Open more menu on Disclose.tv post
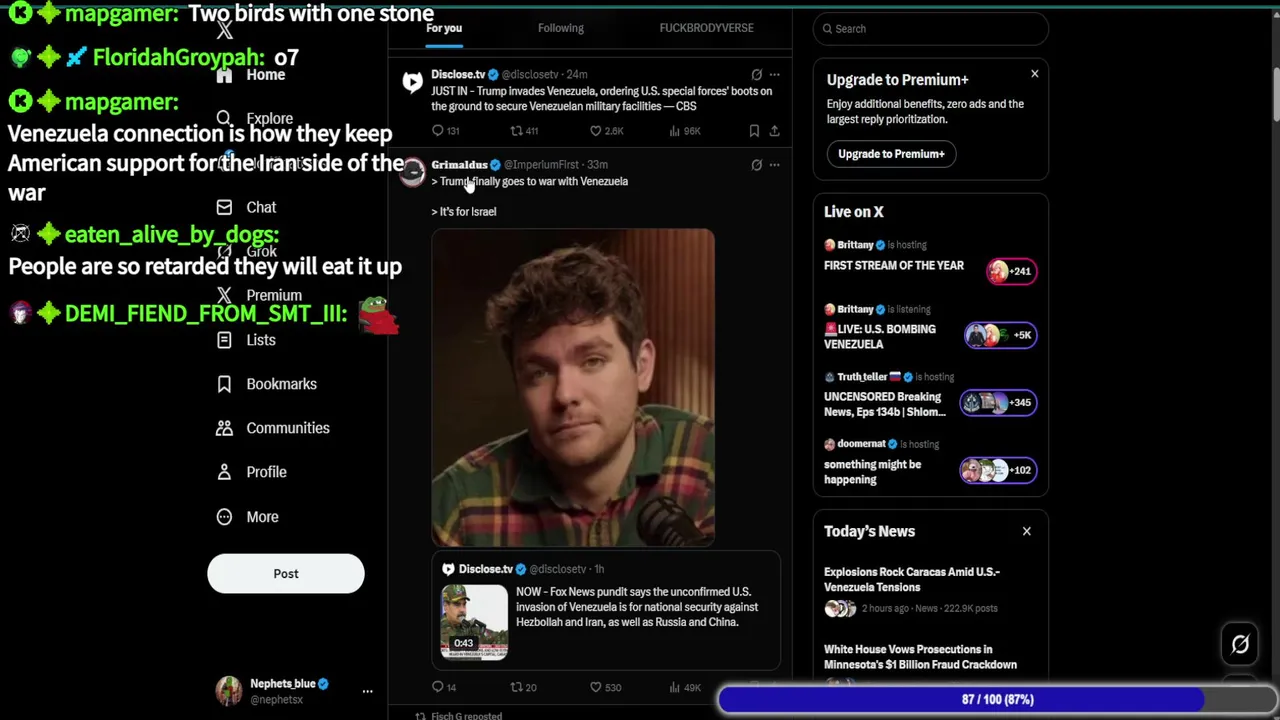 click(x=774, y=74)
